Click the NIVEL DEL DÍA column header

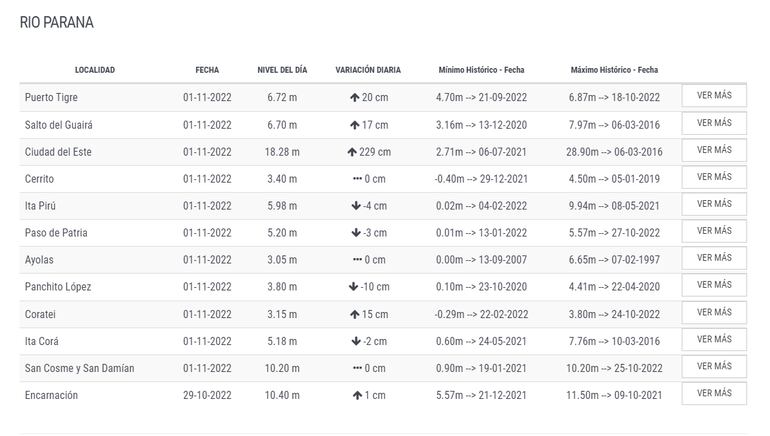pos(282,70)
